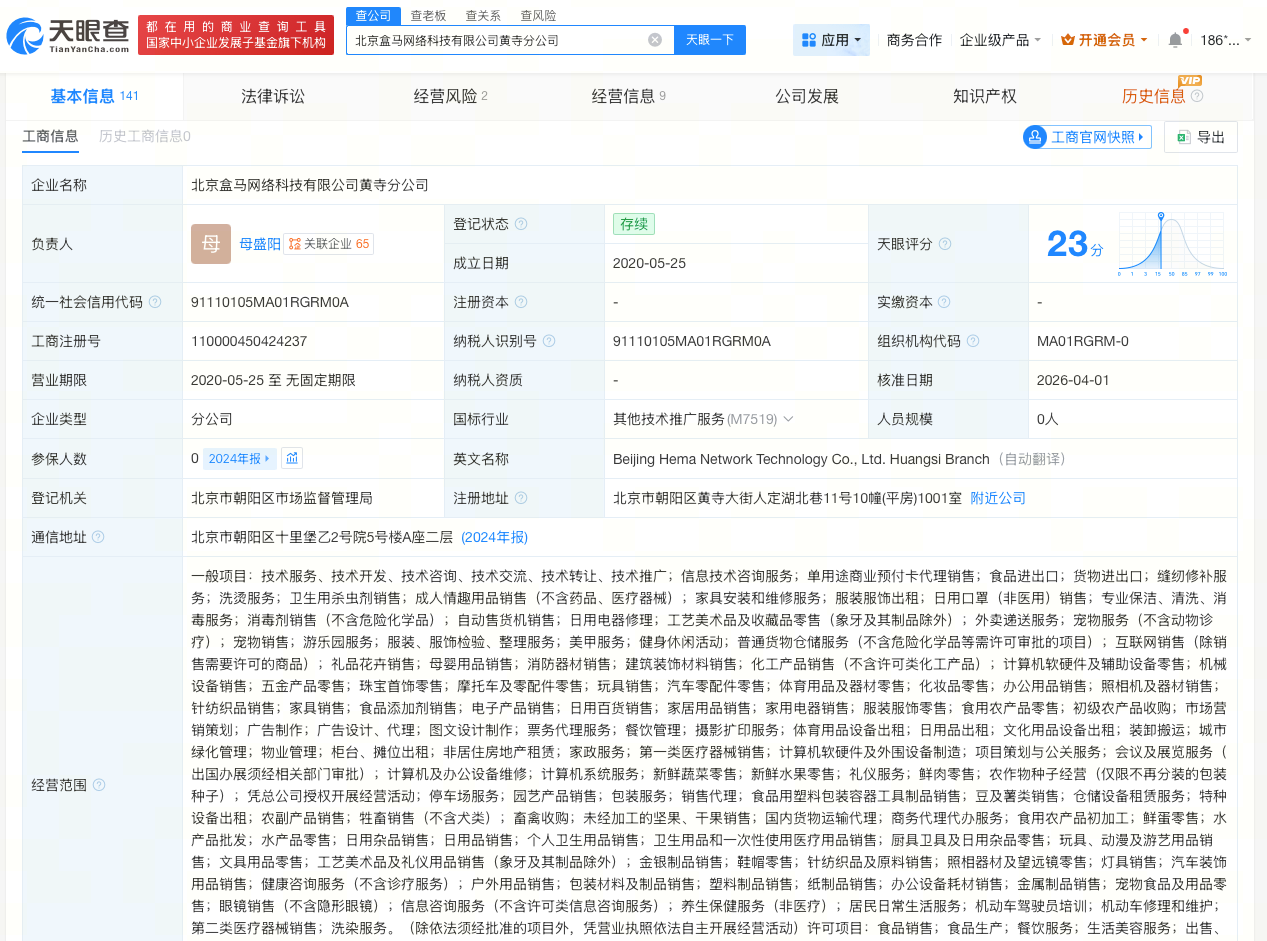Clear the search box with the X icon
The height and width of the screenshot is (941, 1267).
tap(655, 40)
